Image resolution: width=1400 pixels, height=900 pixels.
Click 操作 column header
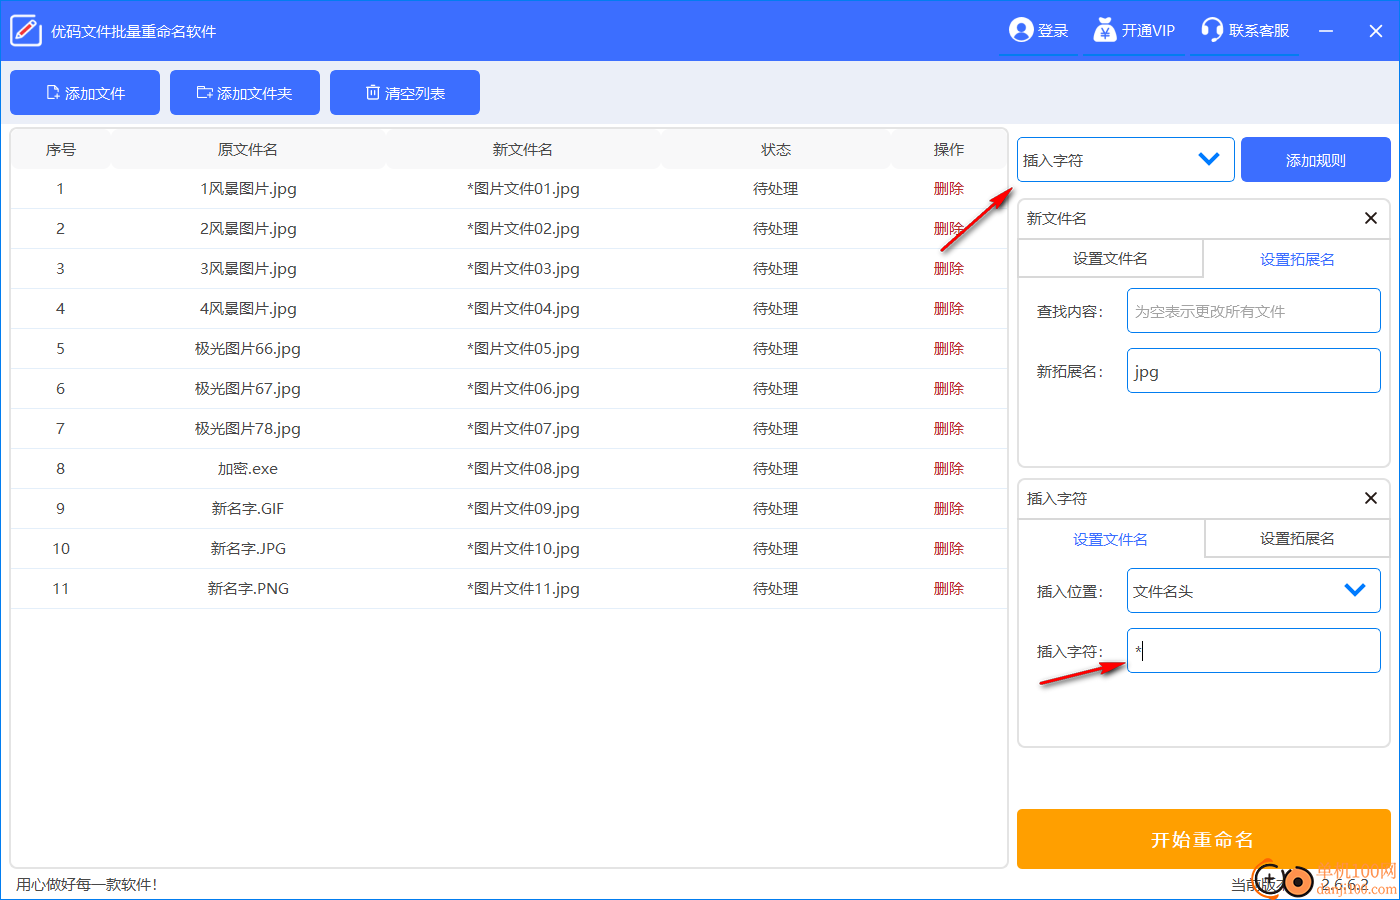coord(949,149)
